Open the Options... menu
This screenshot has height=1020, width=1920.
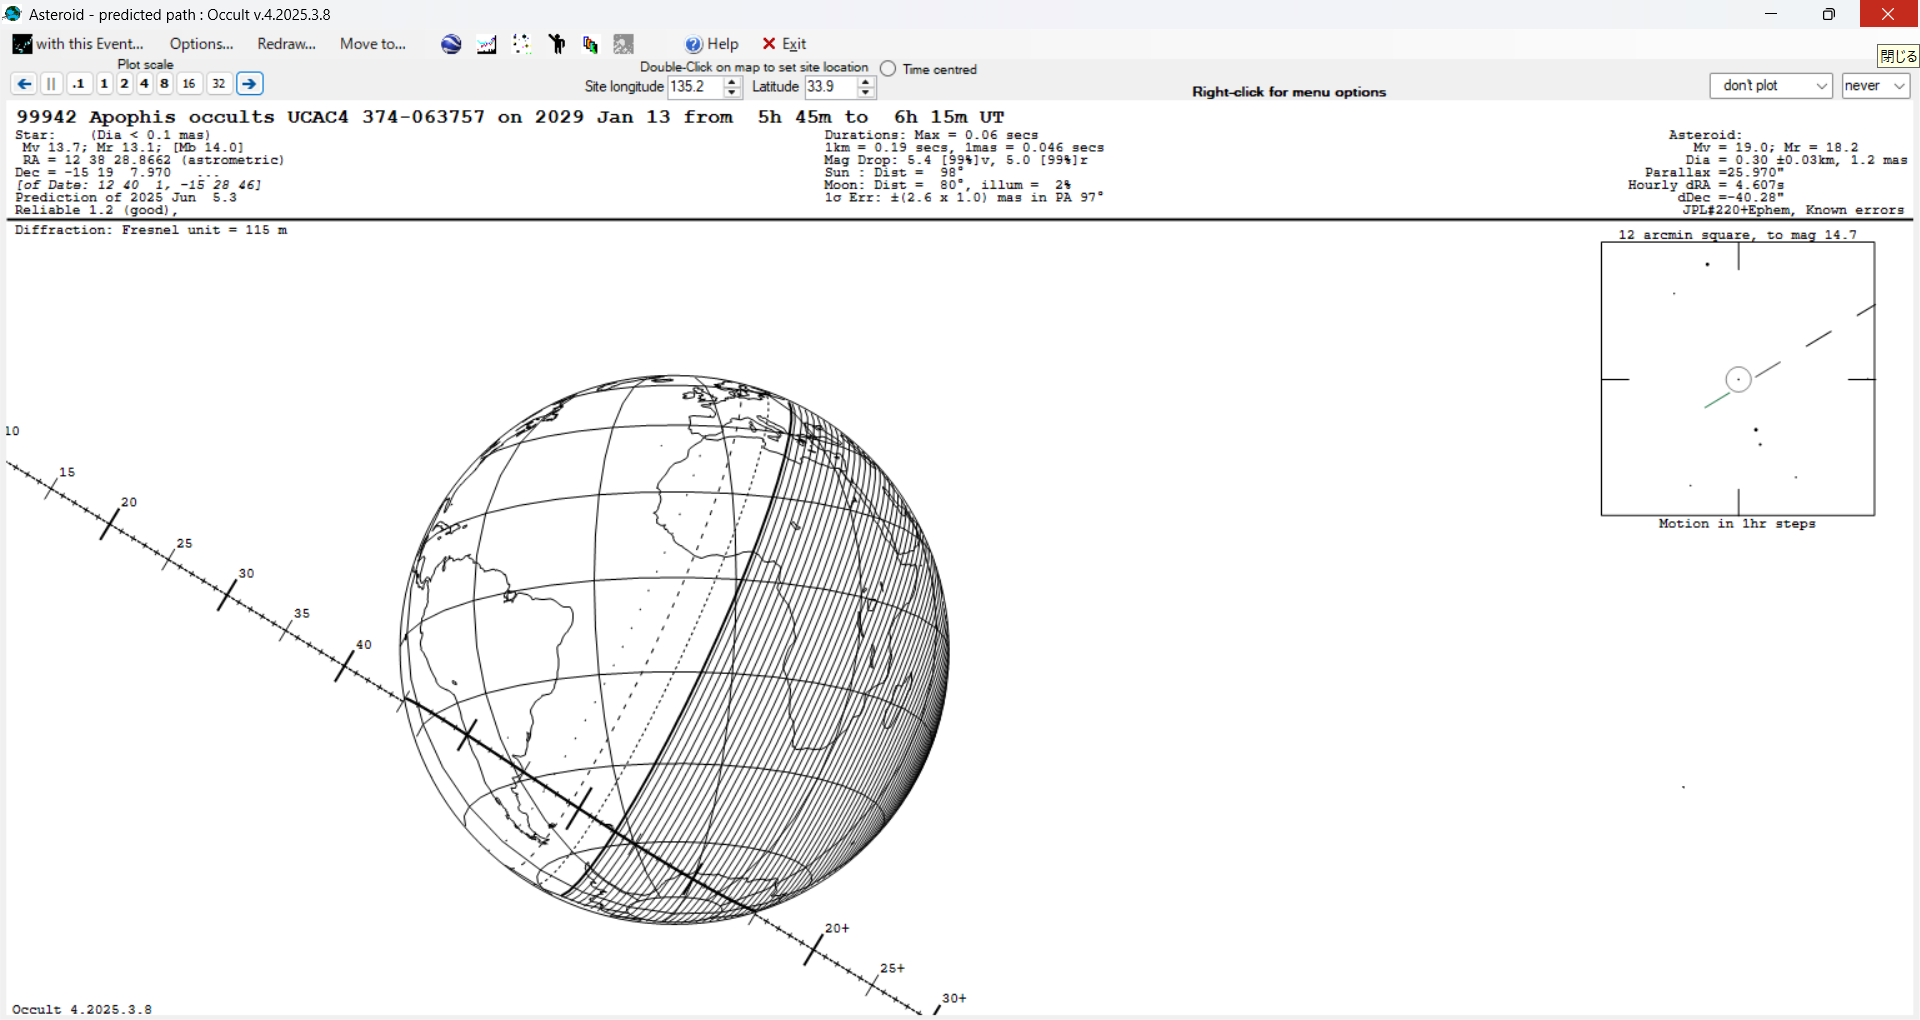pos(201,44)
